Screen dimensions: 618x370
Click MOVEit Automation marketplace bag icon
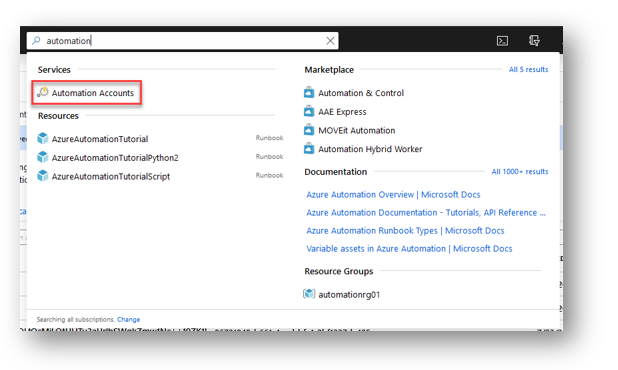(x=309, y=130)
